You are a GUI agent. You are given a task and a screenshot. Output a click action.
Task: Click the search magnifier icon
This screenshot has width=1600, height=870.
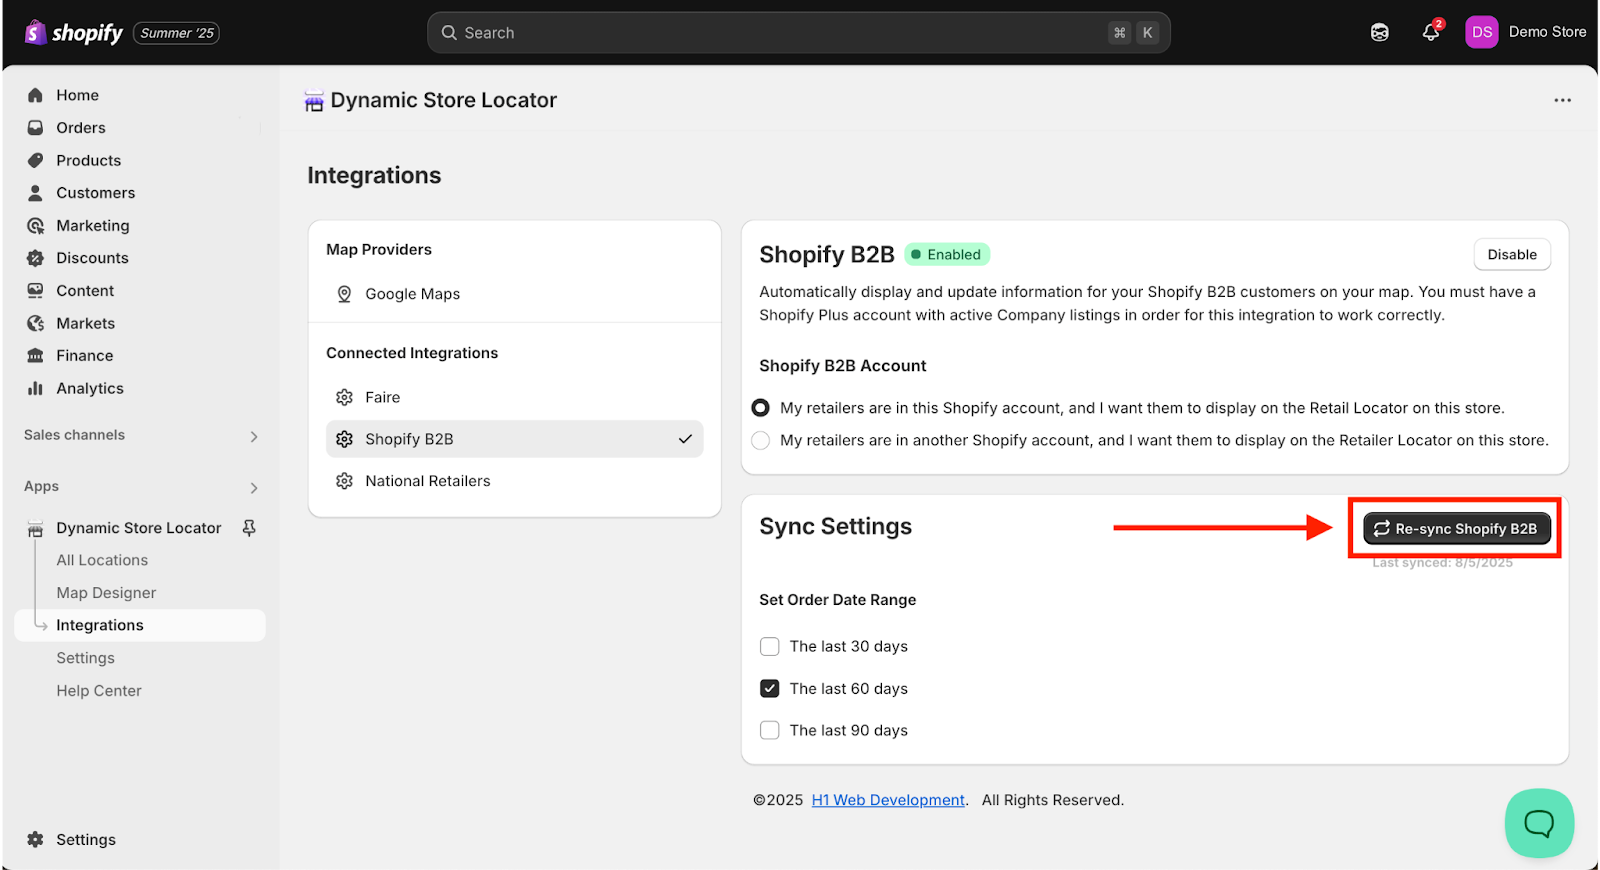point(450,33)
